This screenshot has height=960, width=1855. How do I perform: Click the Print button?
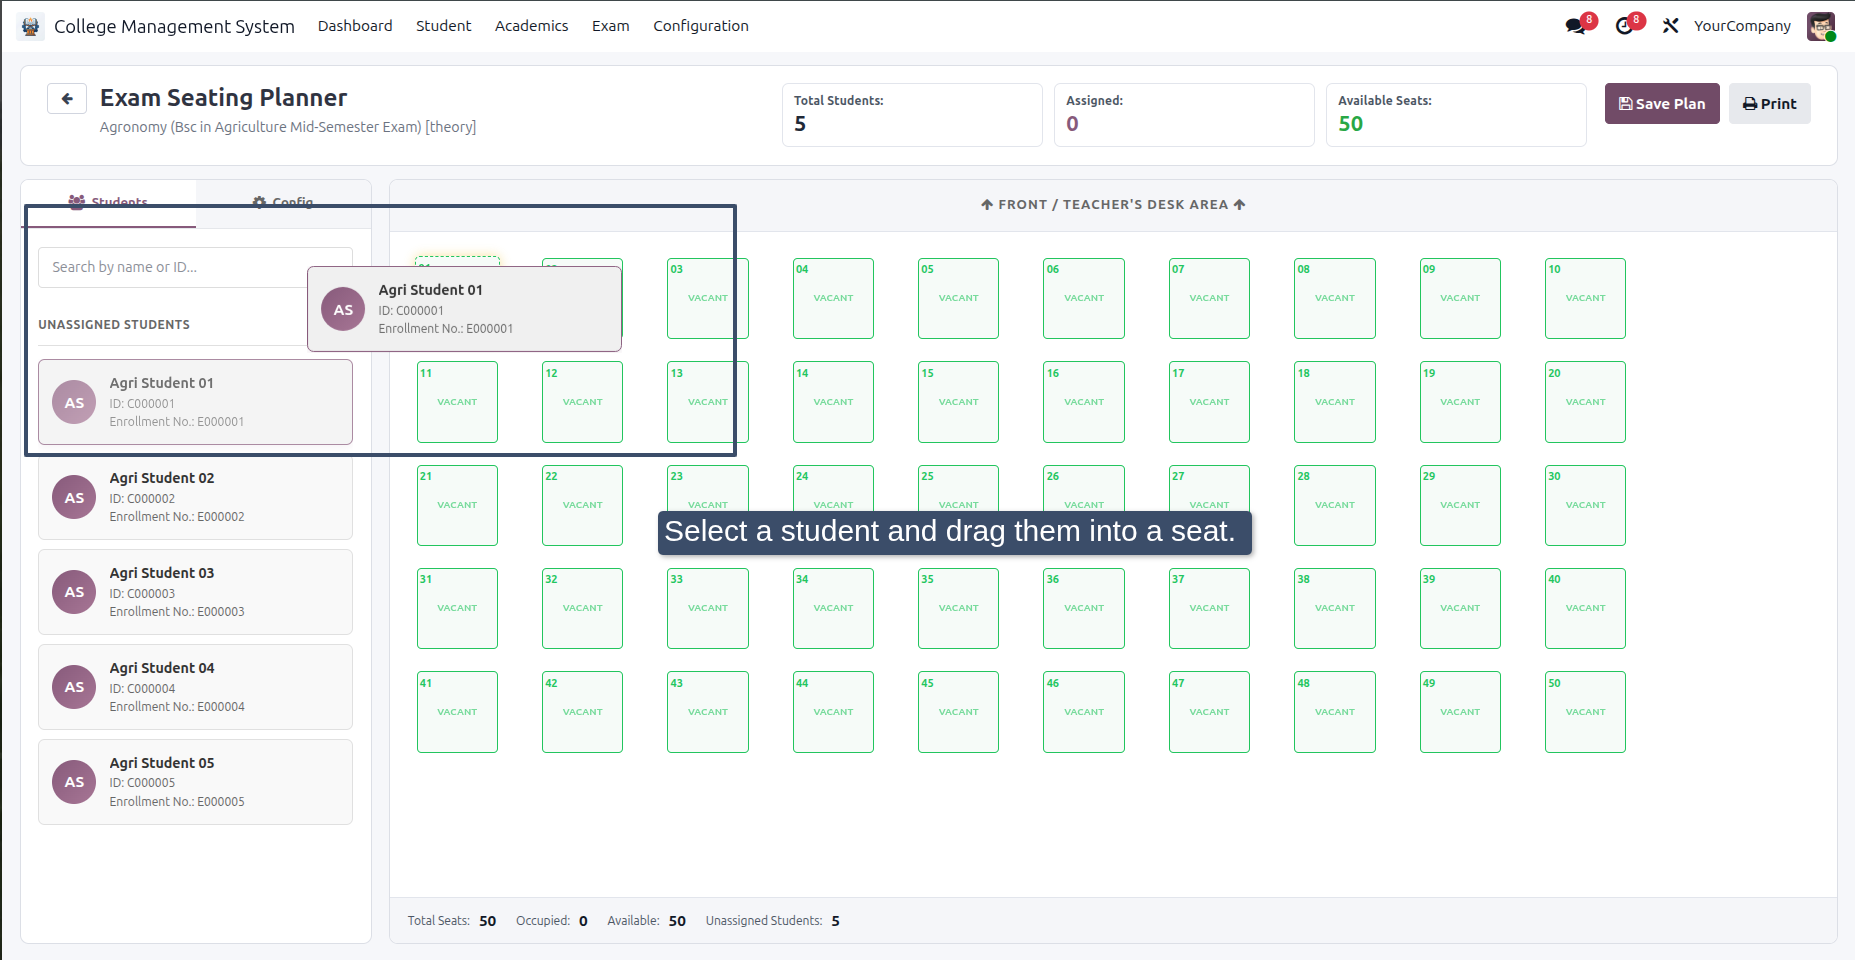1769,104
